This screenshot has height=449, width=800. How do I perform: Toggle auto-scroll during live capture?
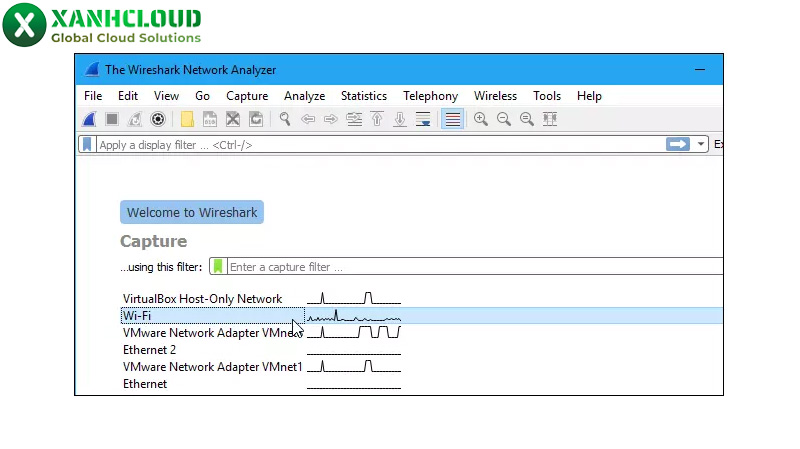[423, 119]
